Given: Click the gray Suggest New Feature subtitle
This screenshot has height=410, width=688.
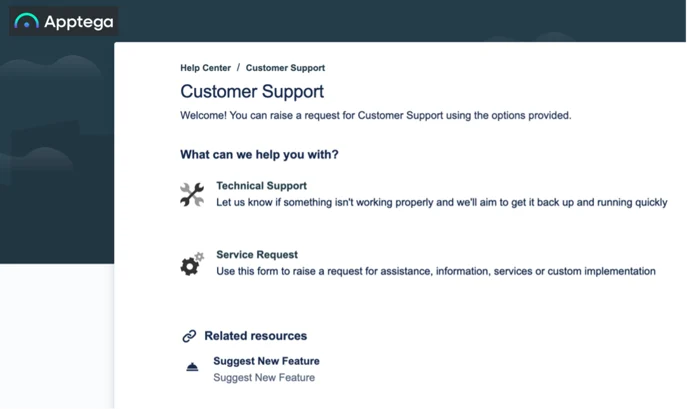Looking at the screenshot, I should tap(264, 378).
